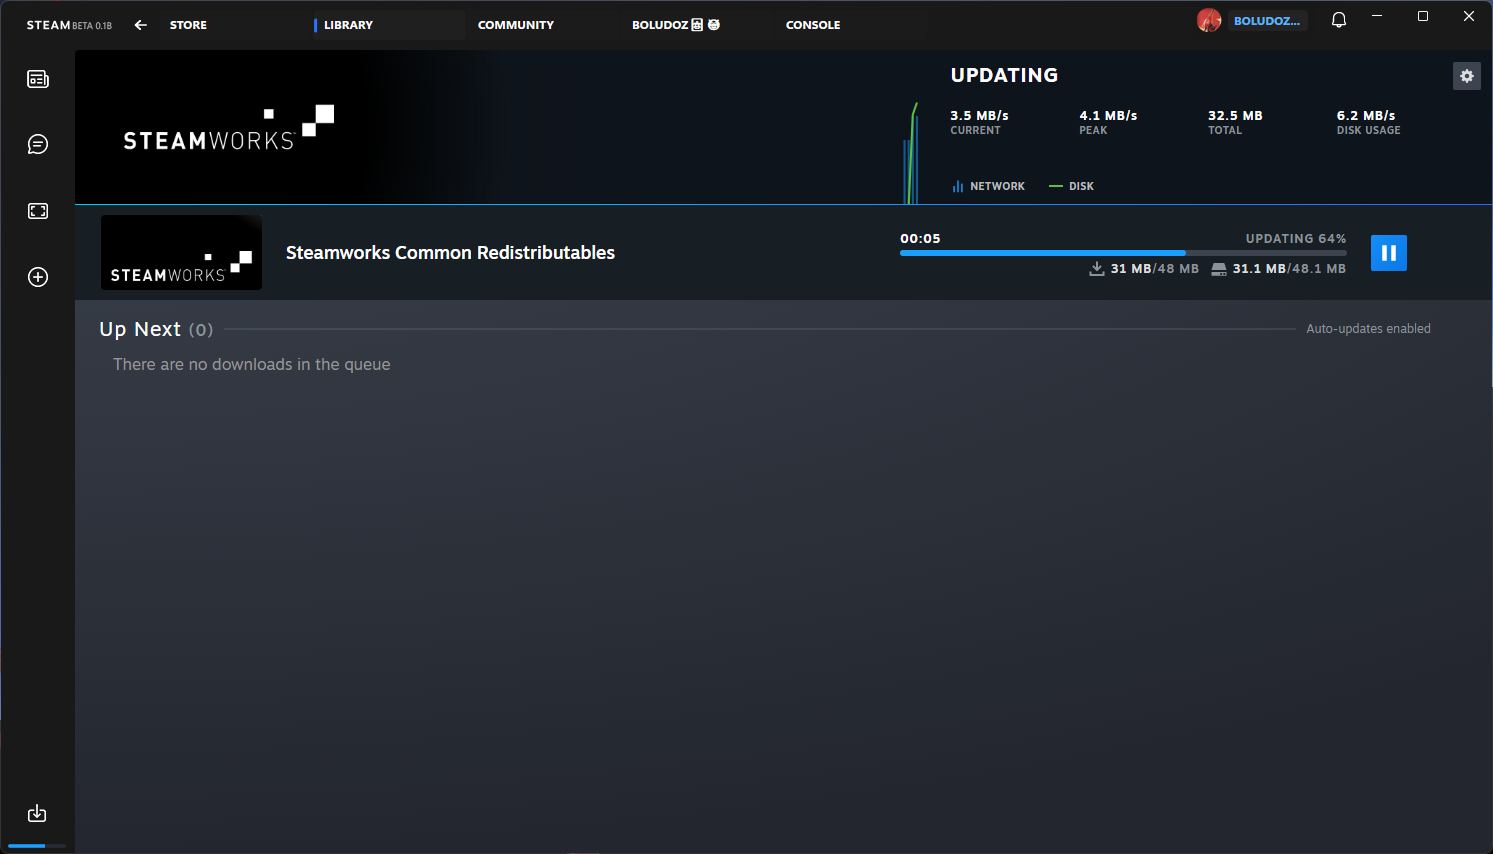Click the Steamworks banner logo
The height and width of the screenshot is (854, 1493).
point(228,128)
